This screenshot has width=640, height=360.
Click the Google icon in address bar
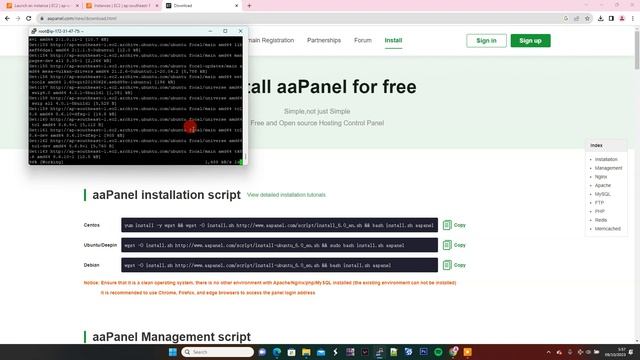point(566,18)
